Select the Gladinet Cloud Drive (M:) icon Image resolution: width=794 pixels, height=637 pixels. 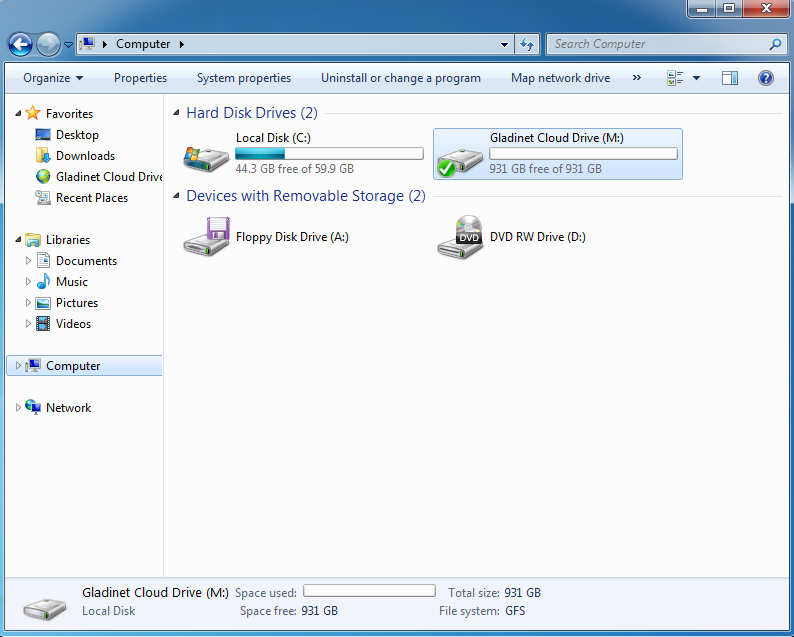point(460,161)
